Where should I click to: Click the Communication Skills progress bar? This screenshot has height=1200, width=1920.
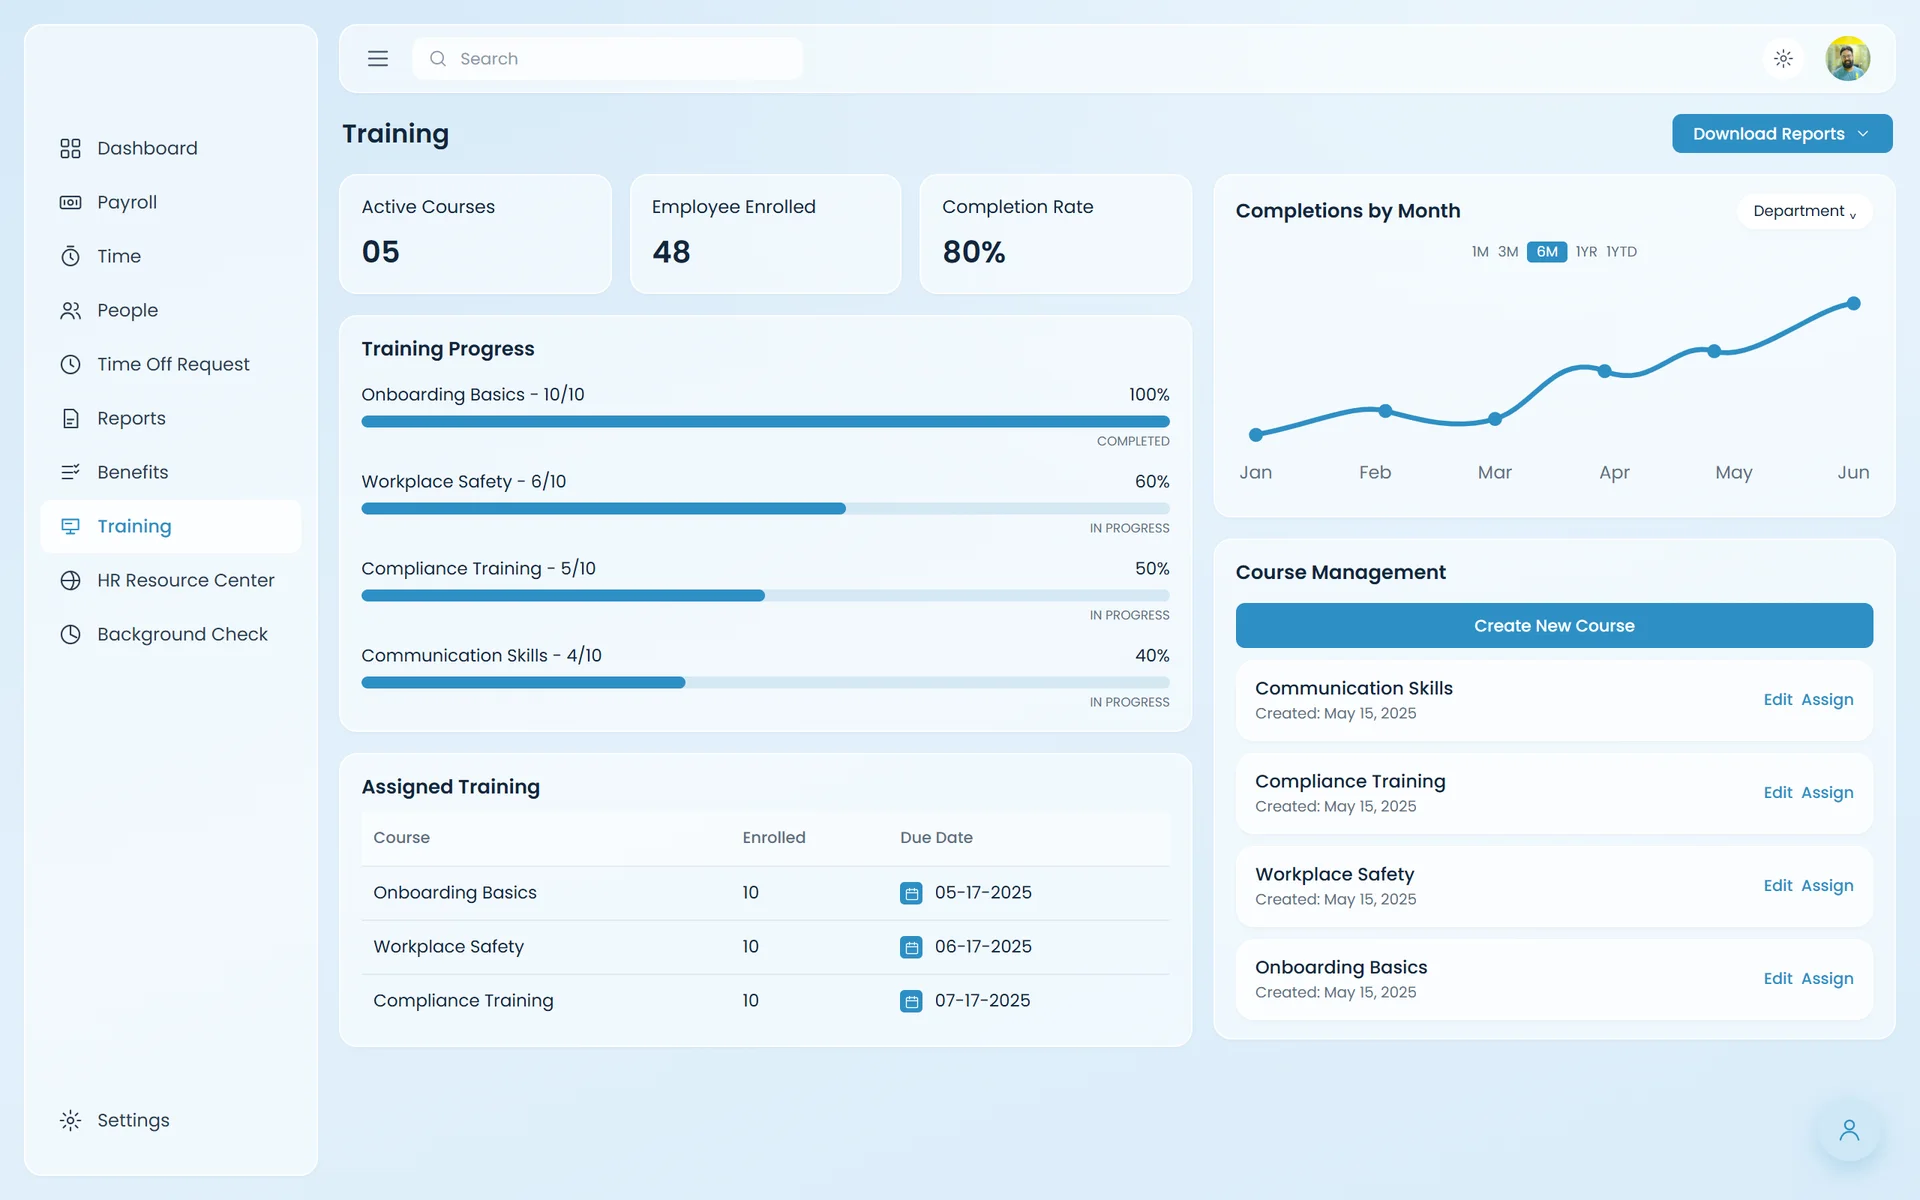pyautogui.click(x=765, y=683)
